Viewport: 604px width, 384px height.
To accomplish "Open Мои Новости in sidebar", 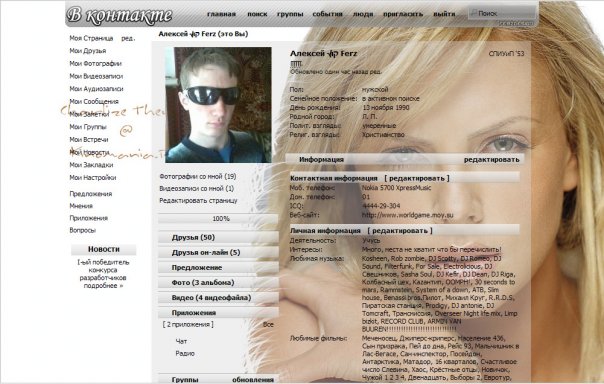I will pyautogui.click(x=89, y=152).
